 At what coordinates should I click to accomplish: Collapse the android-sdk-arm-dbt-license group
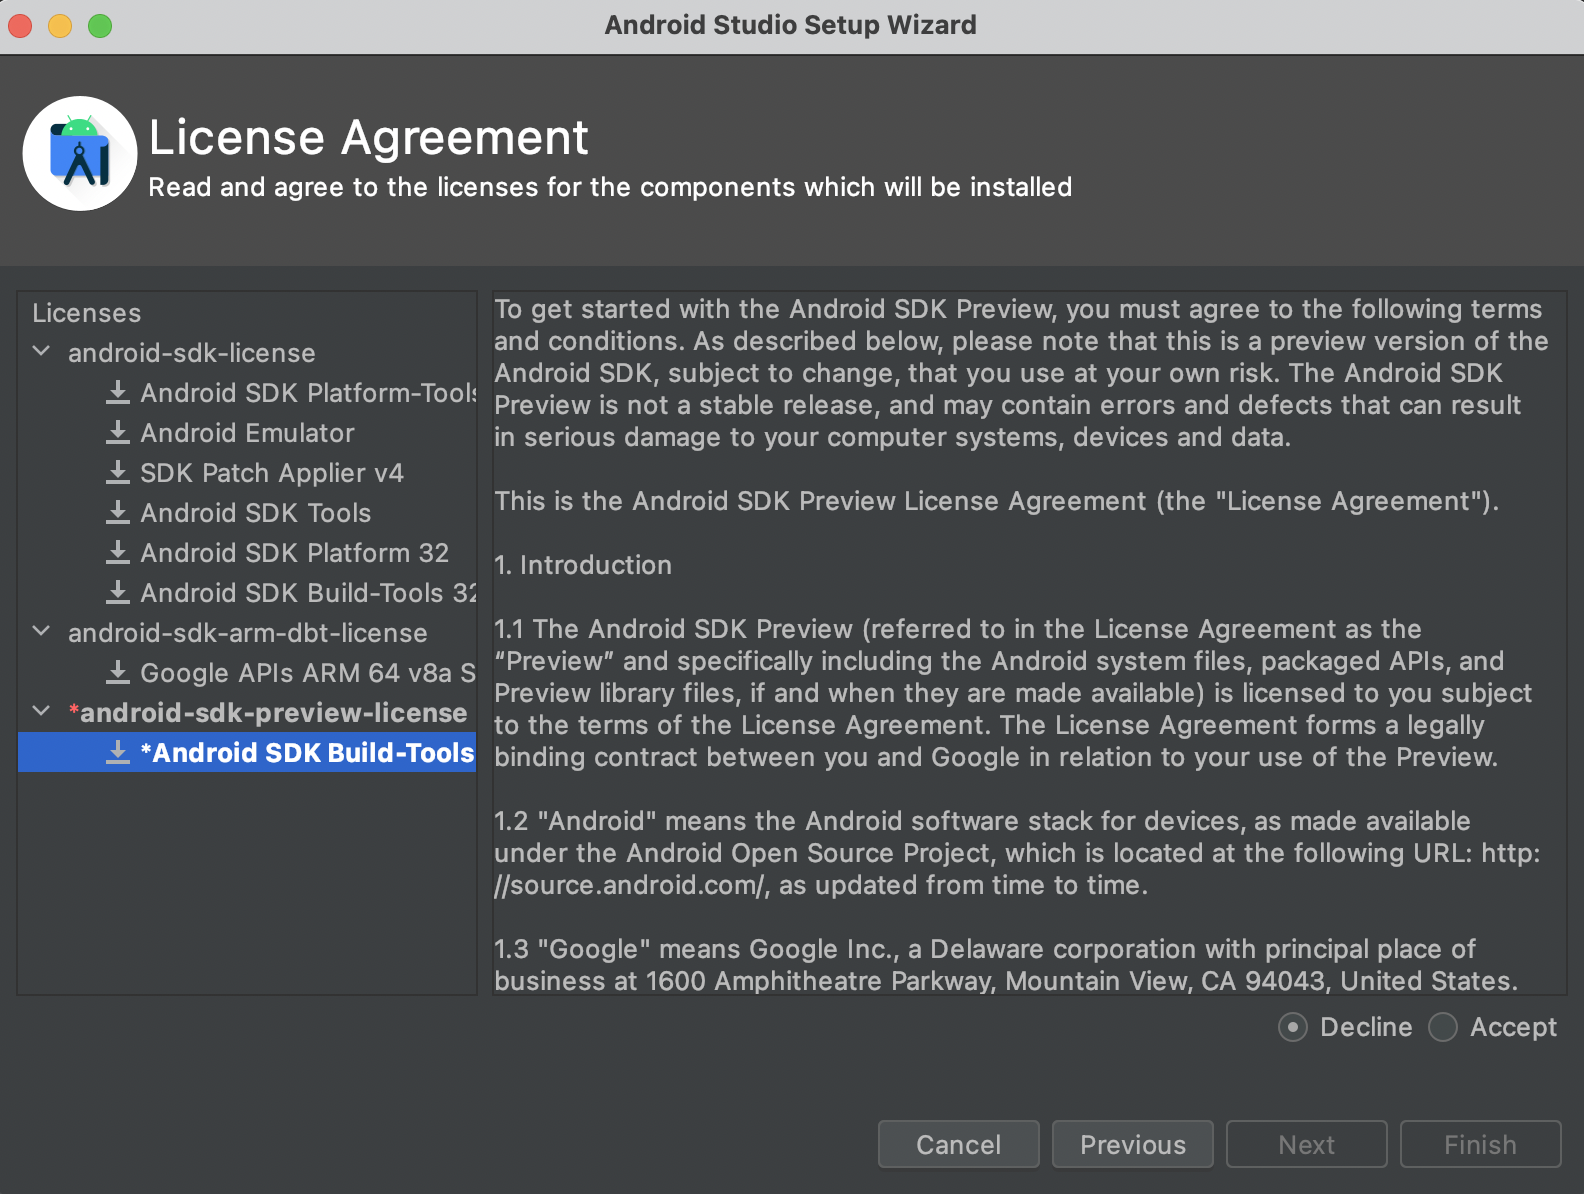[x=42, y=632]
